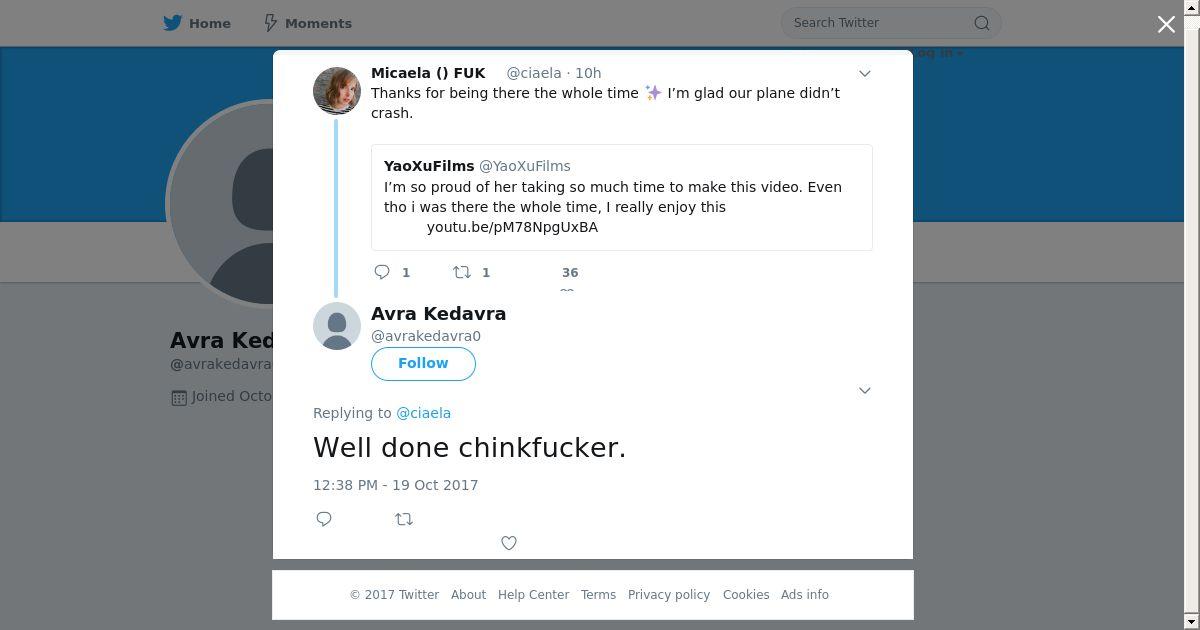Viewport: 1200px width, 630px height.
Task: Click the @ciaela mention in reply line
Action: click(x=423, y=413)
